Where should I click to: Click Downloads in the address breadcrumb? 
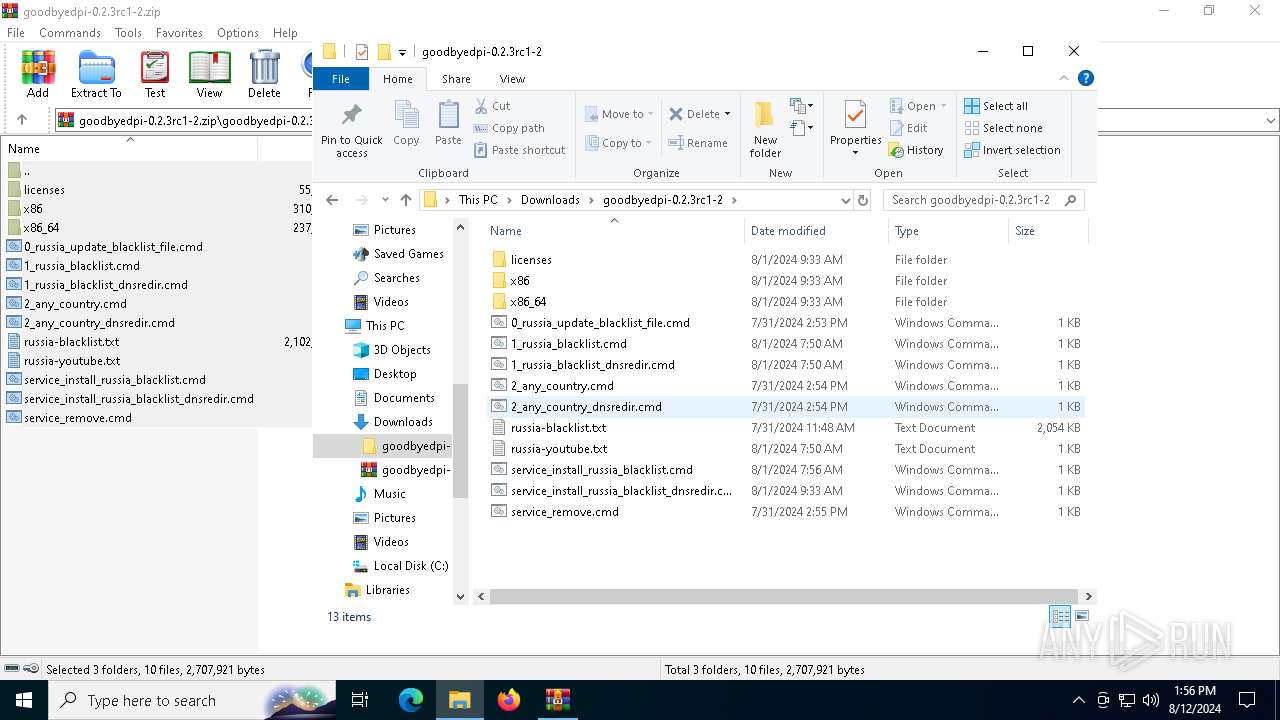[x=550, y=200]
